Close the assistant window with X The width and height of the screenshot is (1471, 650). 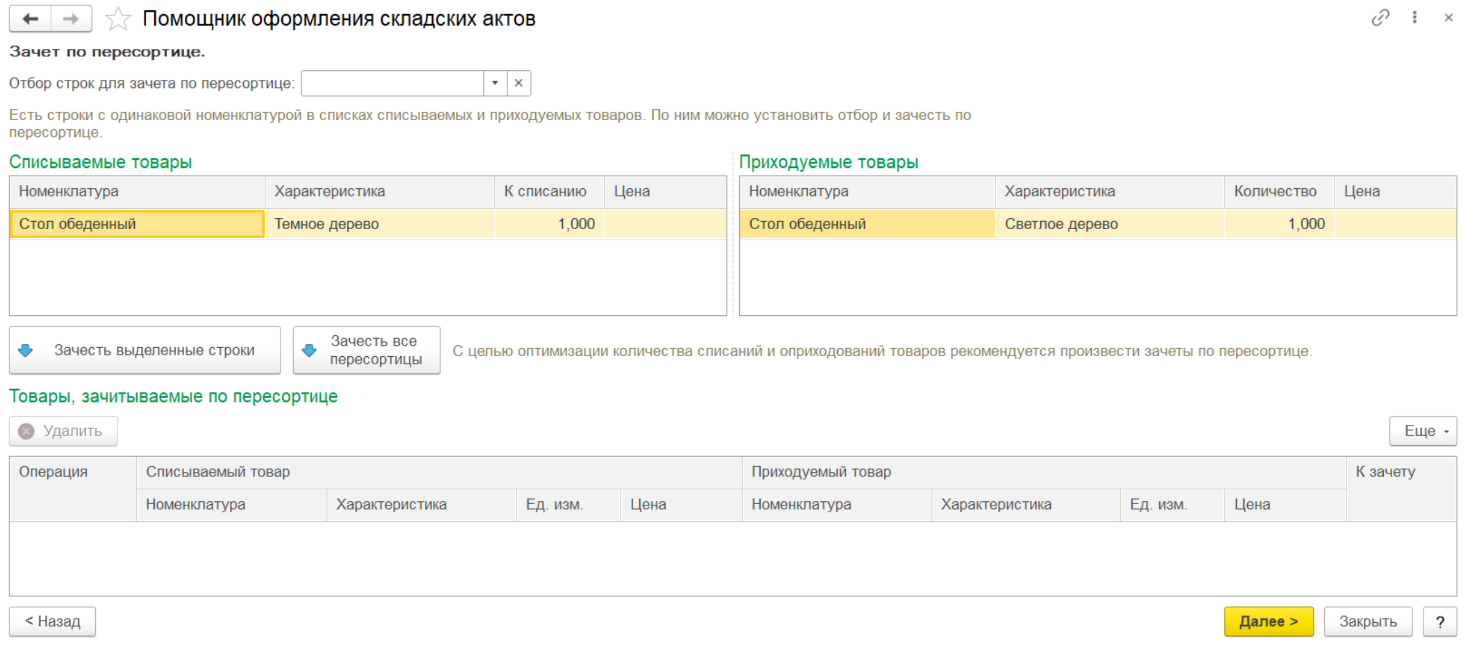[1448, 17]
